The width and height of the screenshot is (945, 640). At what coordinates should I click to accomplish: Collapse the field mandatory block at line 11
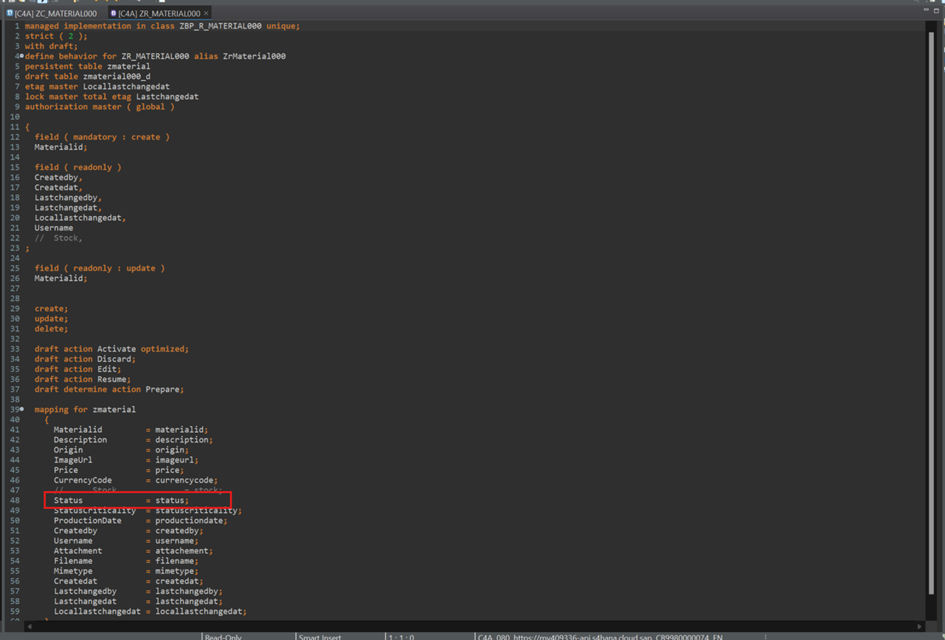(x=21, y=128)
